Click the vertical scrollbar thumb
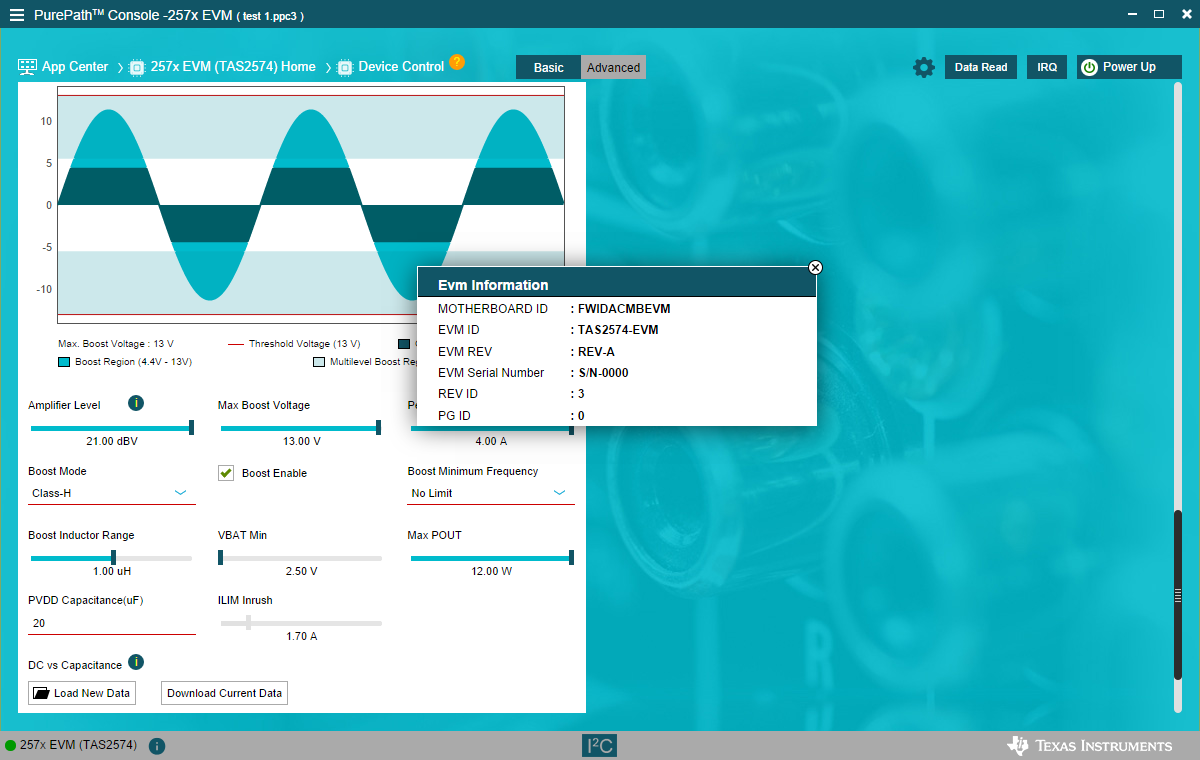This screenshot has width=1200, height=760. (1178, 596)
